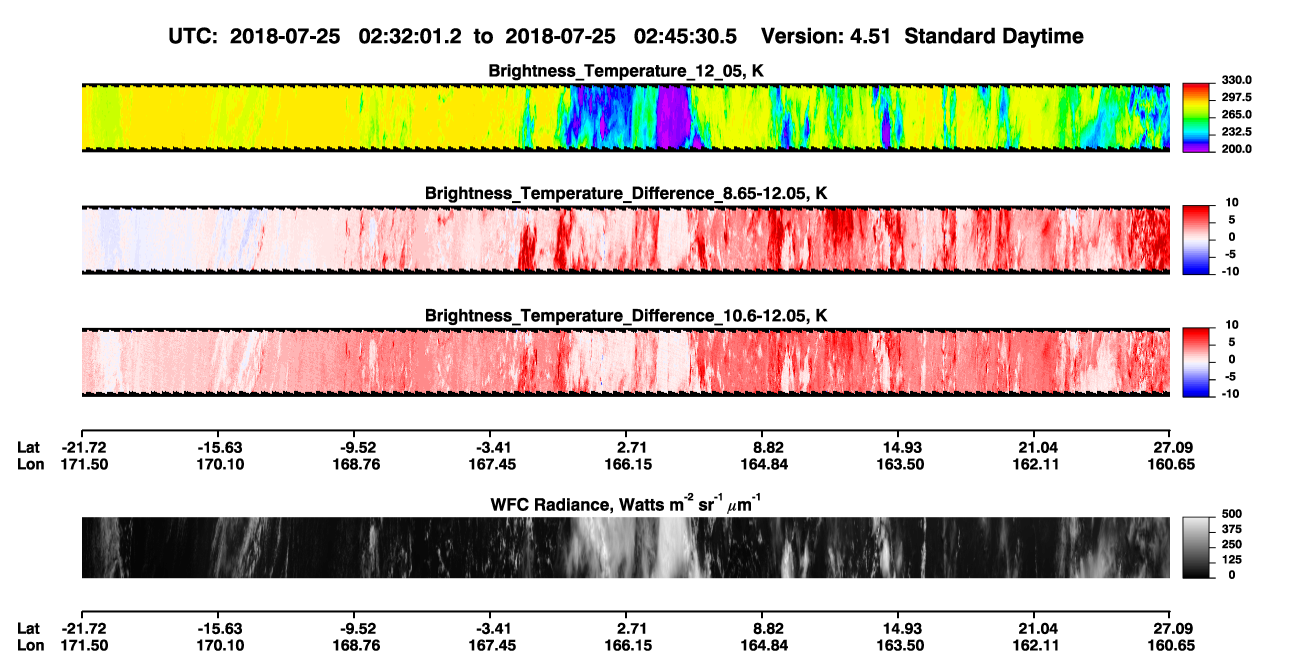Click the Brightness_Temperature_12_05, K panel title
This screenshot has height=667, width=1300.
point(626,71)
